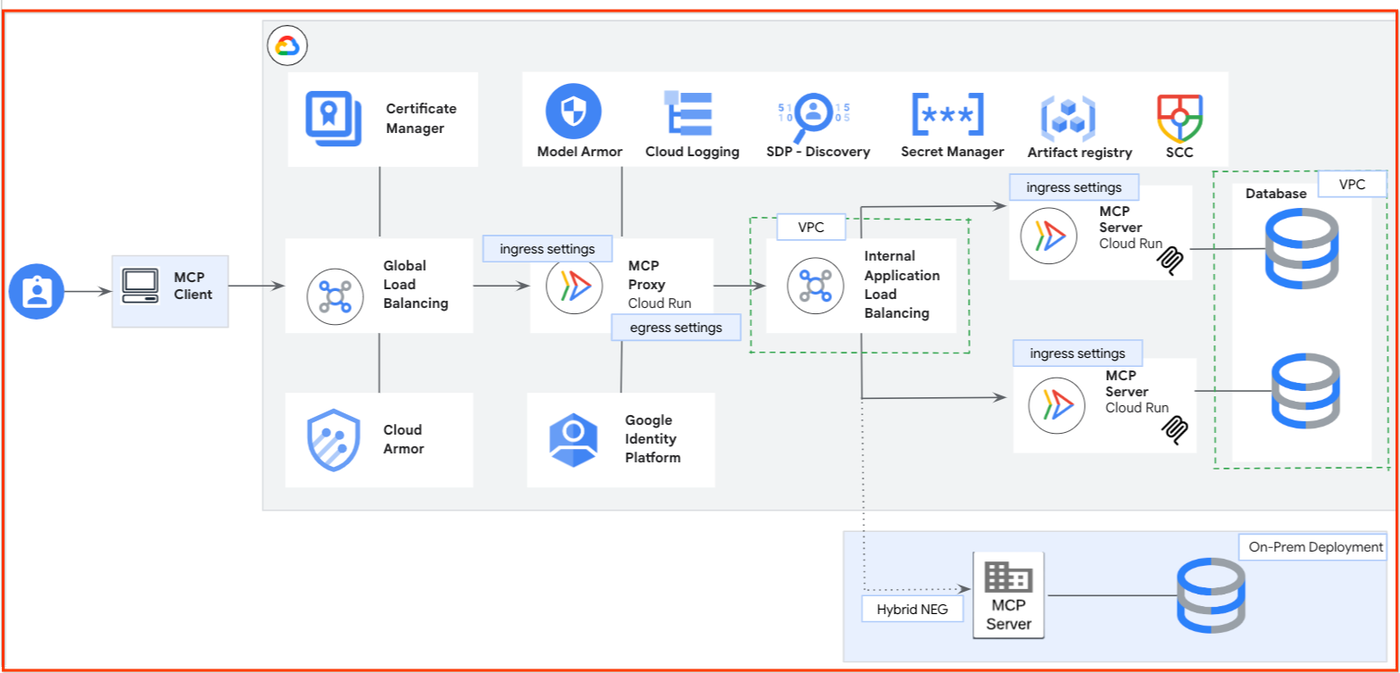The image size is (1400, 673).
Task: Open the Google Identity Platform icon
Action: [573, 438]
